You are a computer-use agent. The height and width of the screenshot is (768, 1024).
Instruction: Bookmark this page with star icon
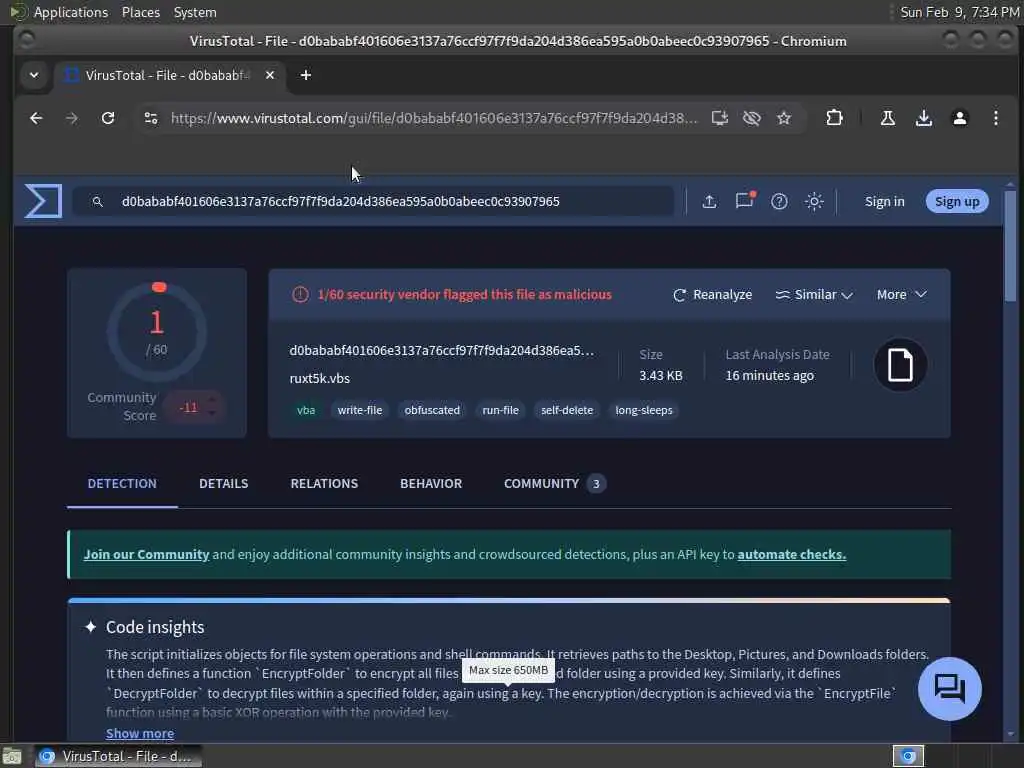click(784, 118)
